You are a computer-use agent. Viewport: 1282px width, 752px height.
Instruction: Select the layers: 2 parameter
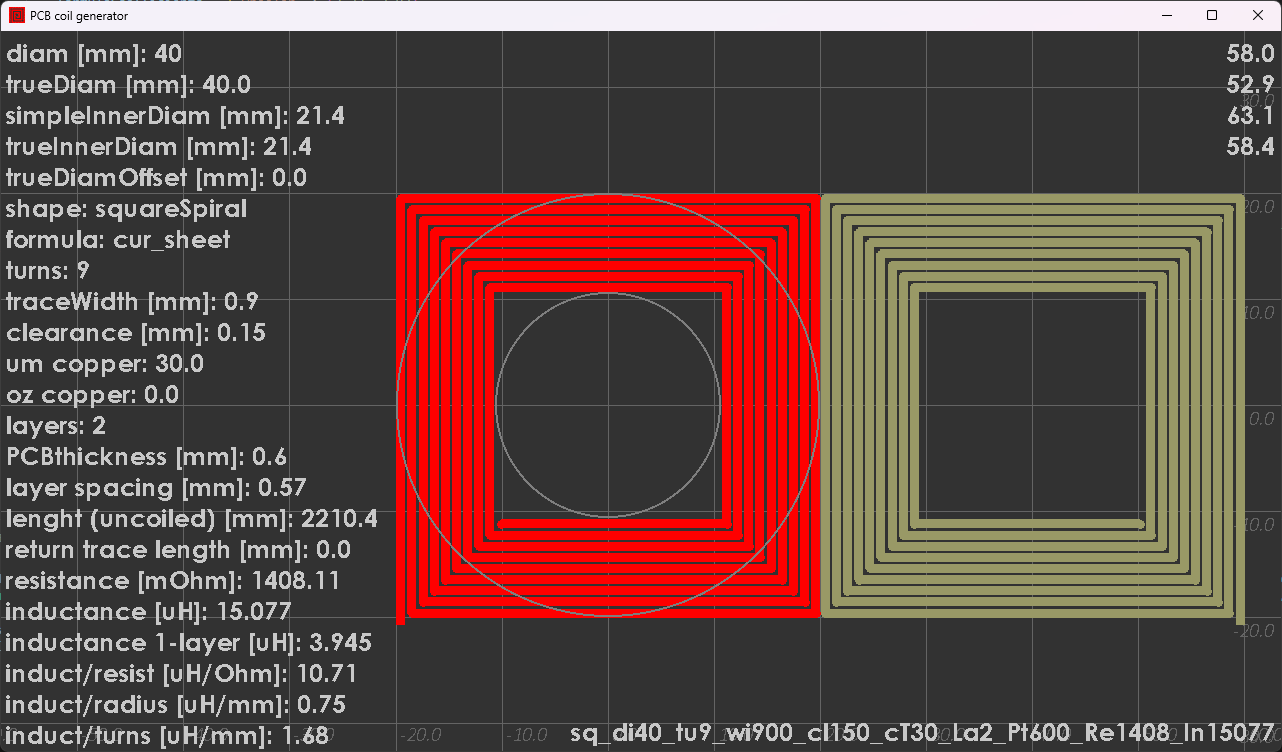[x=56, y=426]
